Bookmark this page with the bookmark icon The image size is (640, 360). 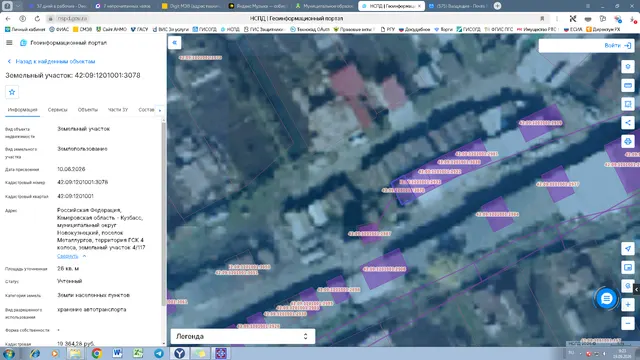point(542,18)
